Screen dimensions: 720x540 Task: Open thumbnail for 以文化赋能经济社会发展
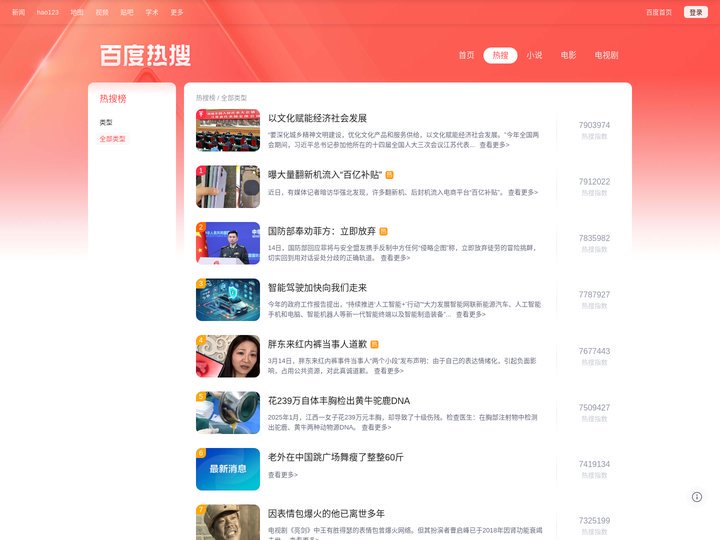coord(228,130)
